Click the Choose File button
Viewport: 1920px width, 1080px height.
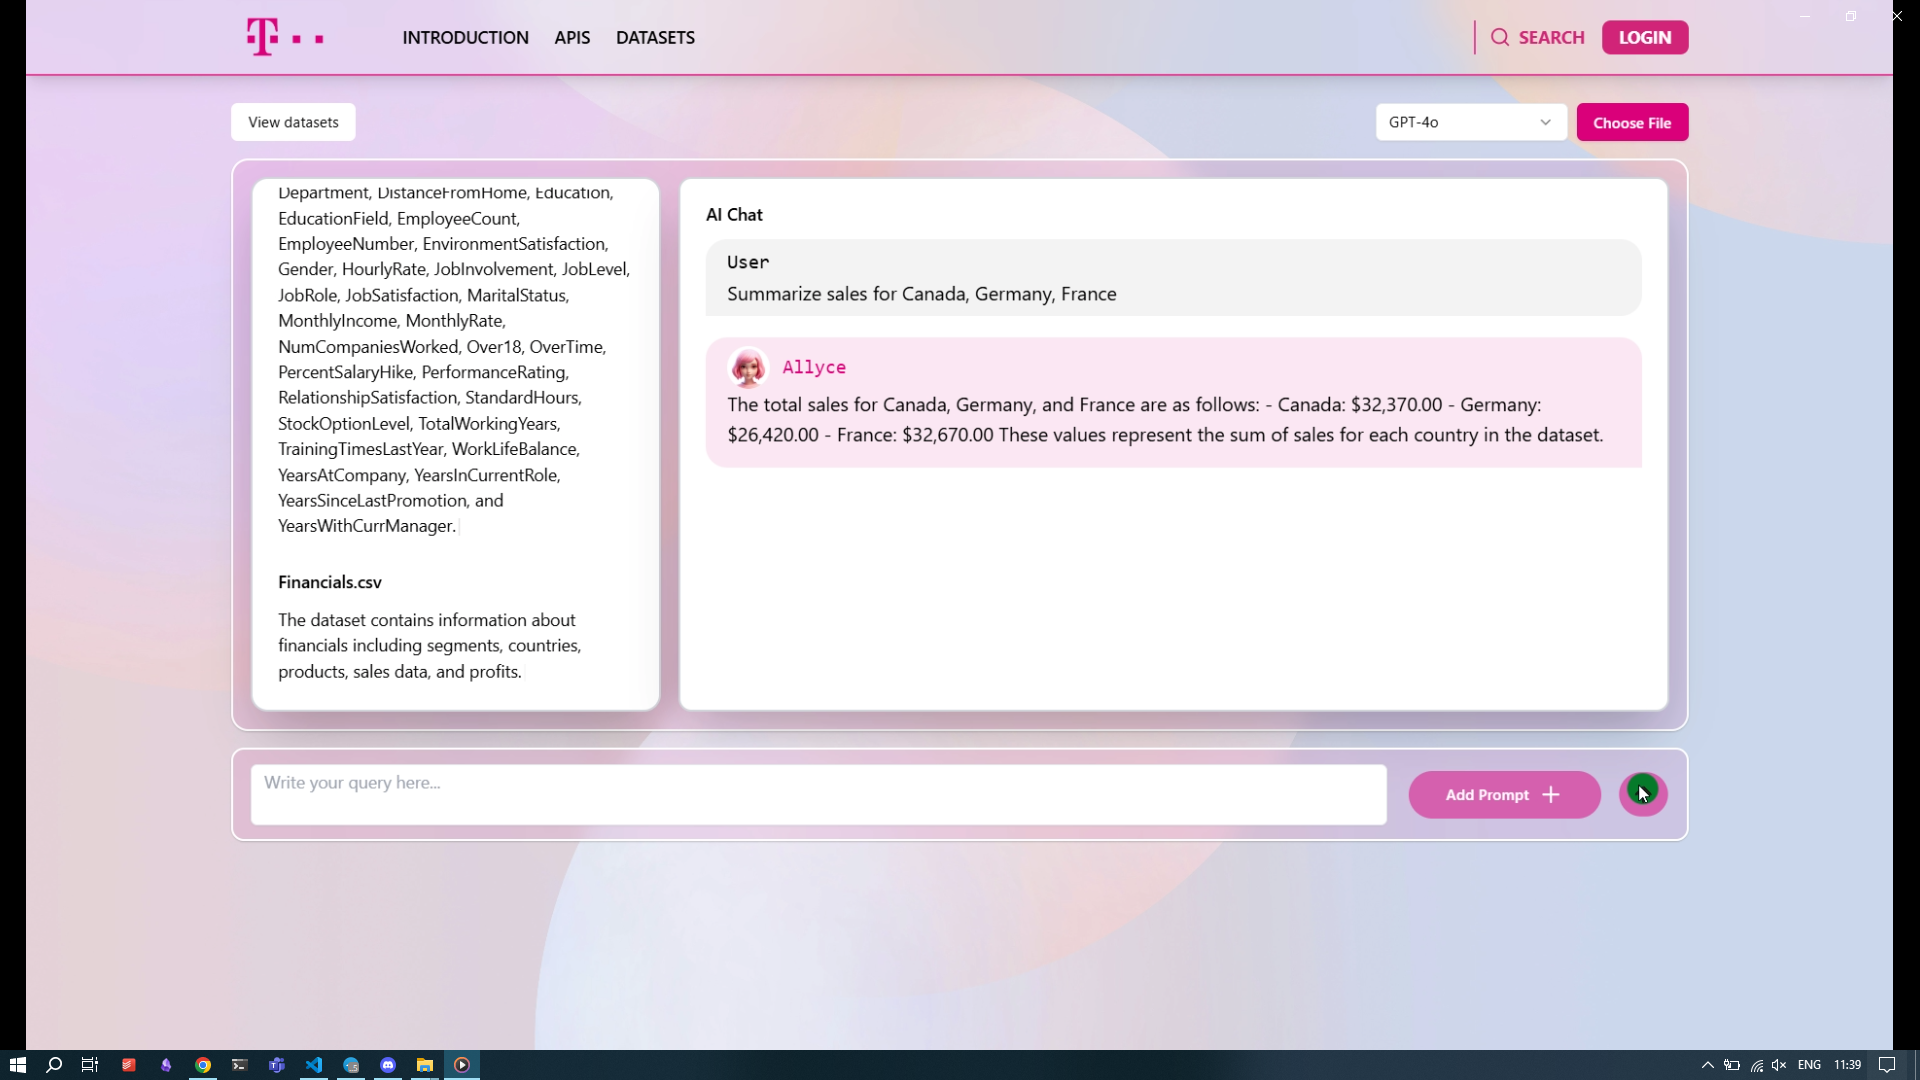tap(1631, 122)
